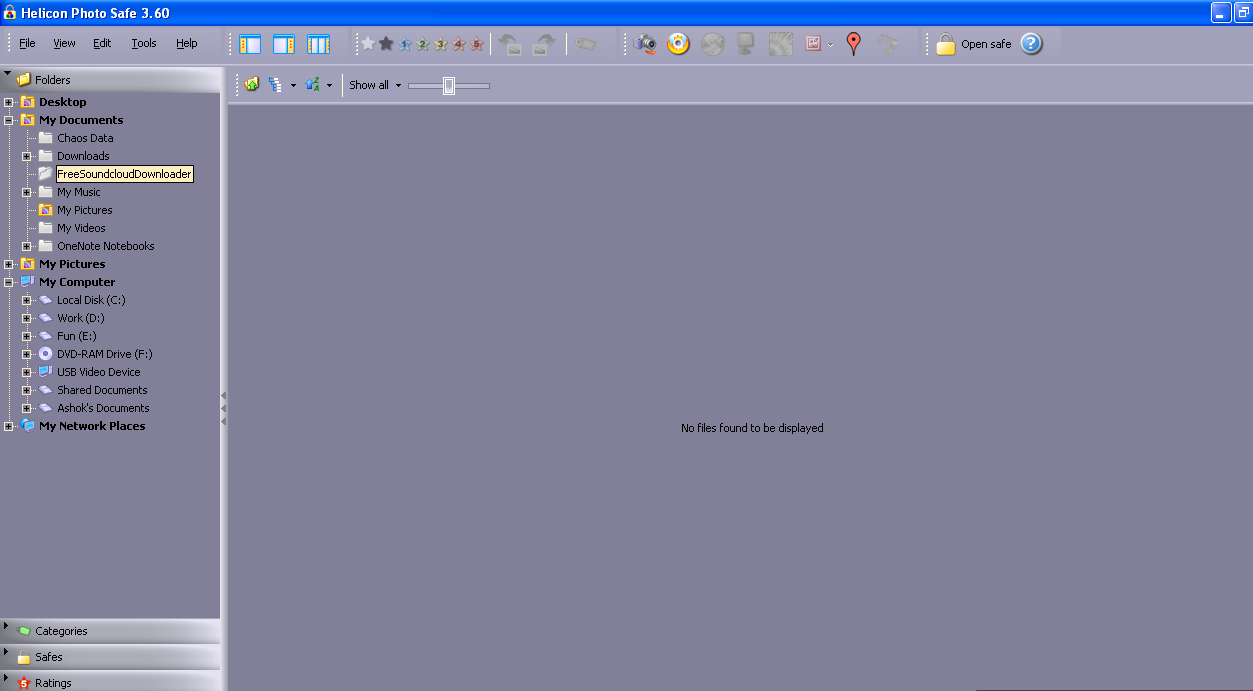Rotate image counter-clockwise

click(510, 44)
